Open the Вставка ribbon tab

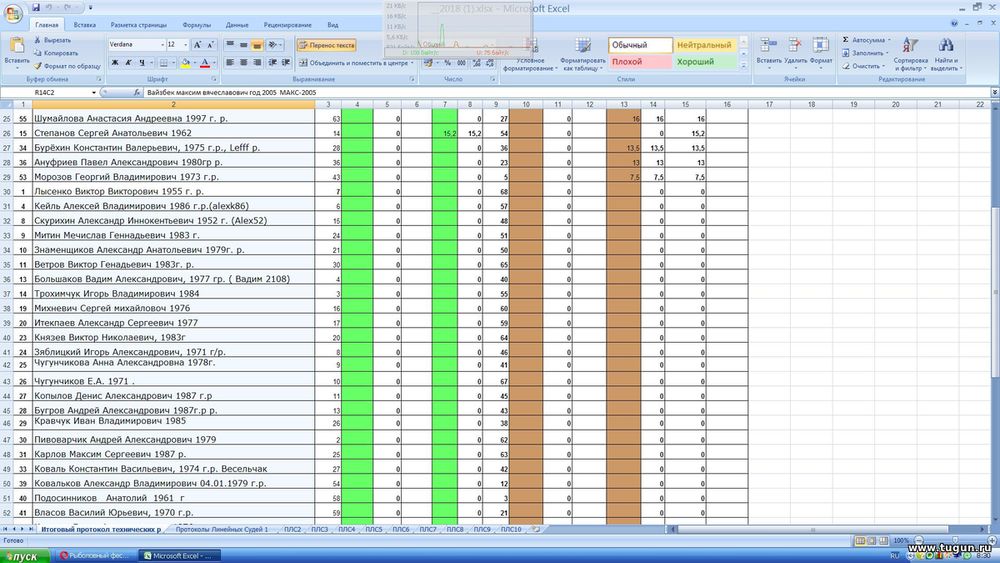tap(85, 25)
